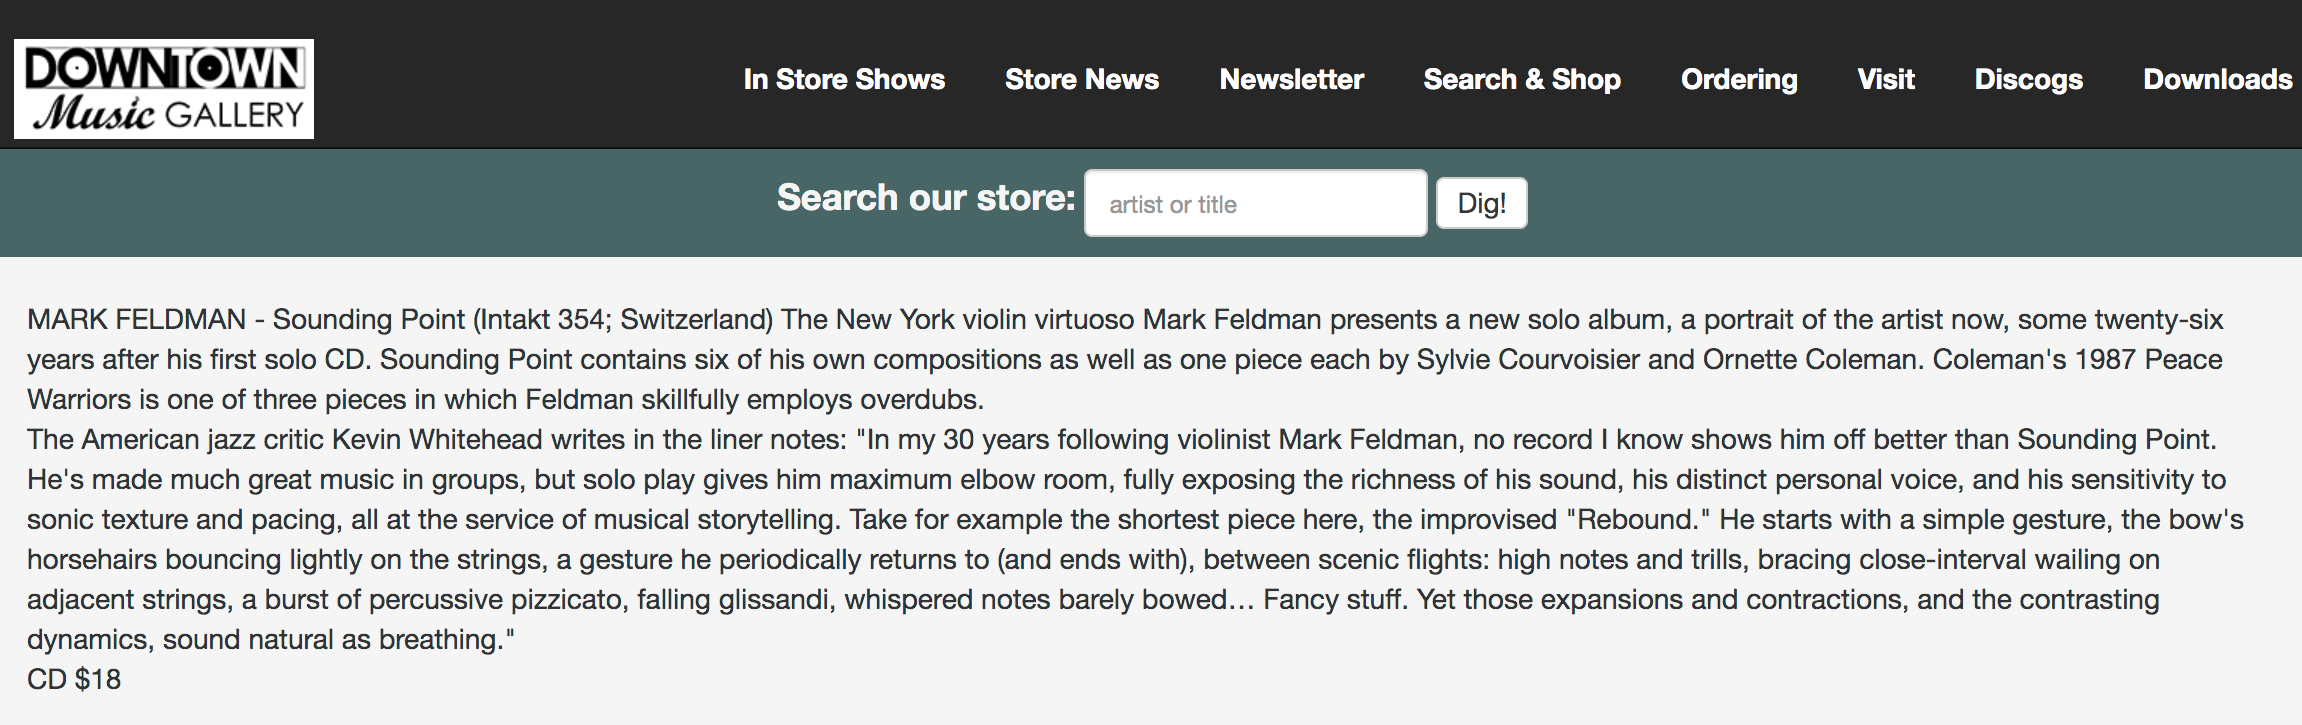Open the Ordering page
The width and height of the screenshot is (2302, 725).
tap(1739, 79)
